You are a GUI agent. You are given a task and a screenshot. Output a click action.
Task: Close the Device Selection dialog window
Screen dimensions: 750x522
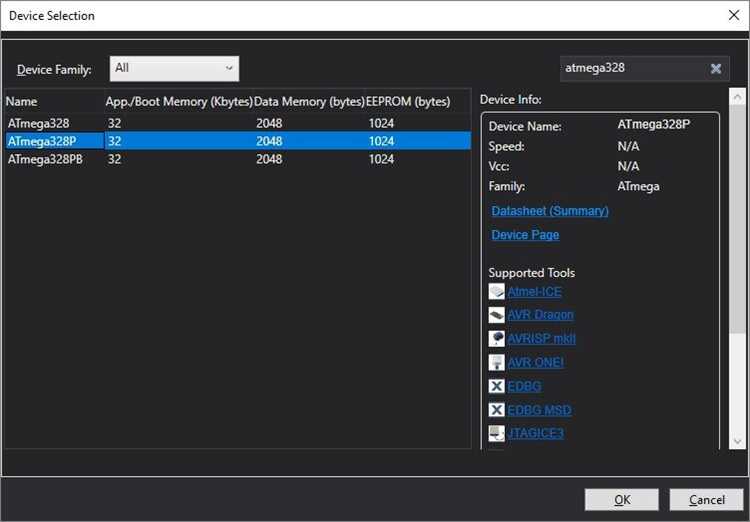pyautogui.click(x=734, y=15)
